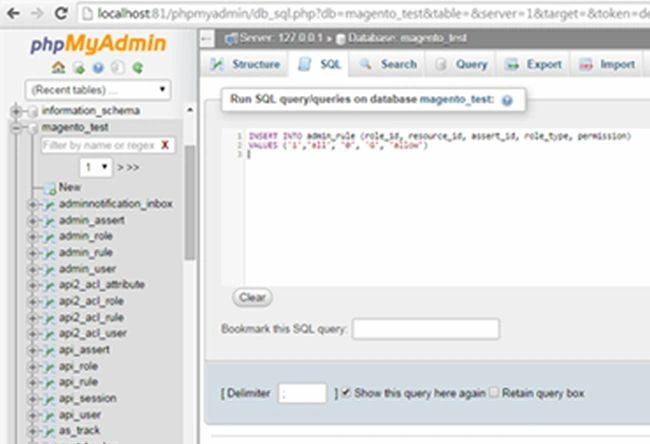The height and width of the screenshot is (444, 650).
Task: Open the page number dropdown showing 1
Action: tap(96, 167)
